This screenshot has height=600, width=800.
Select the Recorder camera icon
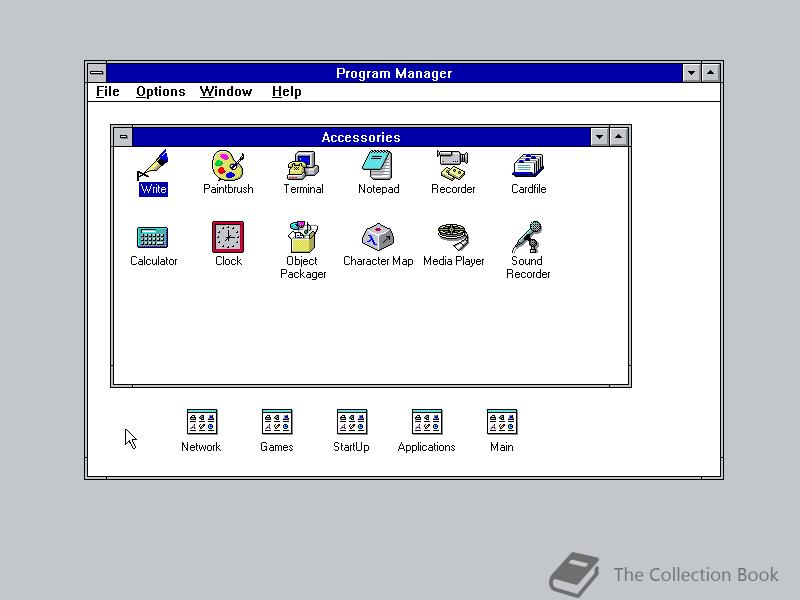[453, 165]
